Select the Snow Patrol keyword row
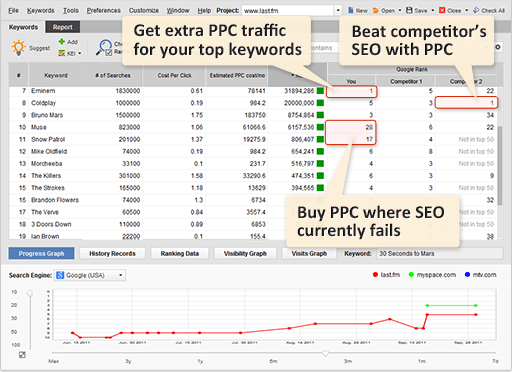The width and height of the screenshot is (512, 372). [x=253, y=139]
